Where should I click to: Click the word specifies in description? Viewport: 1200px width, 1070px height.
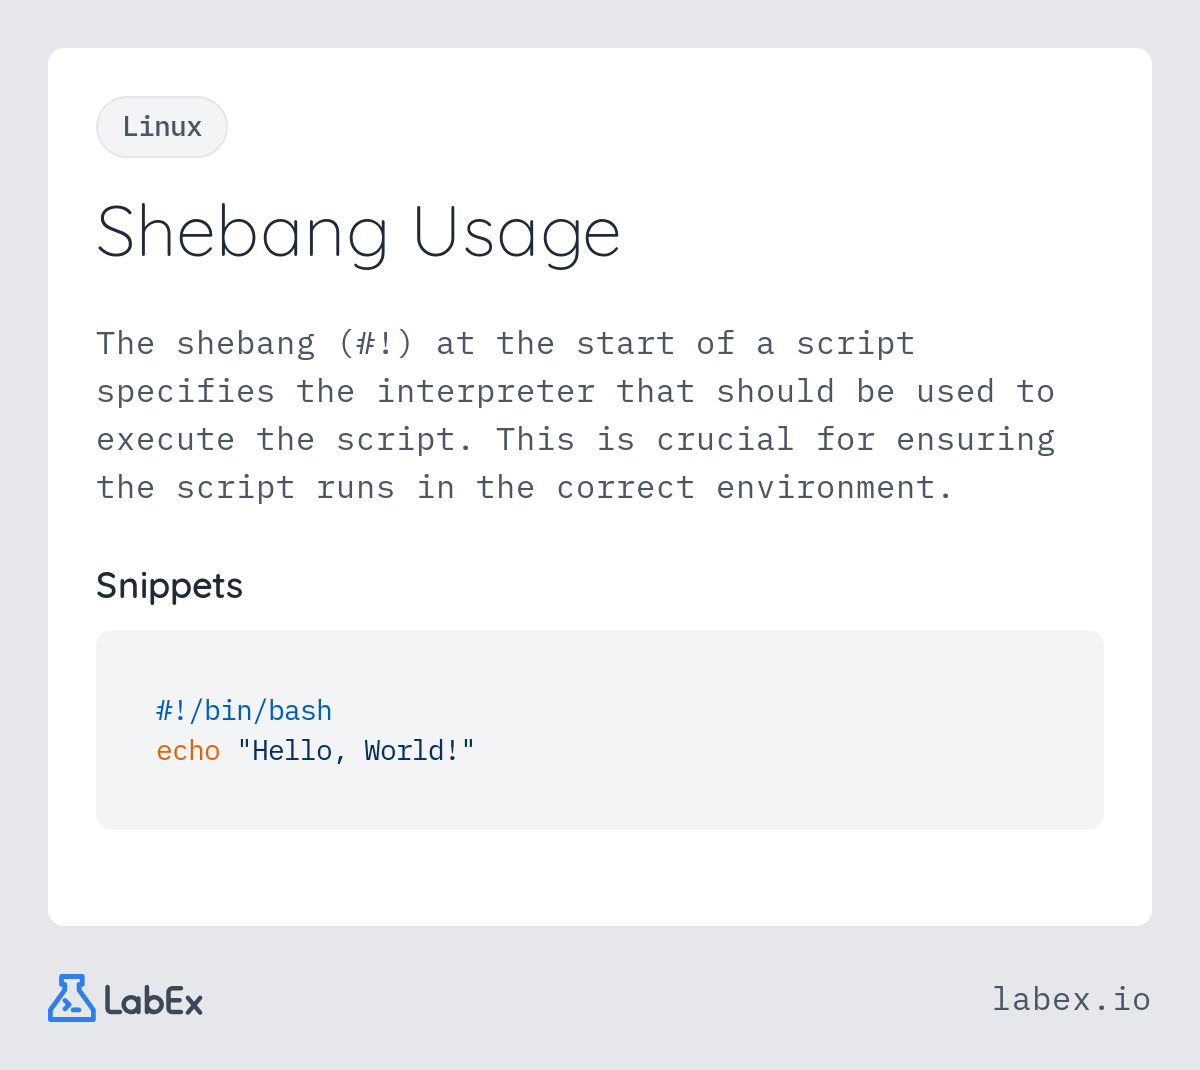pos(186,392)
